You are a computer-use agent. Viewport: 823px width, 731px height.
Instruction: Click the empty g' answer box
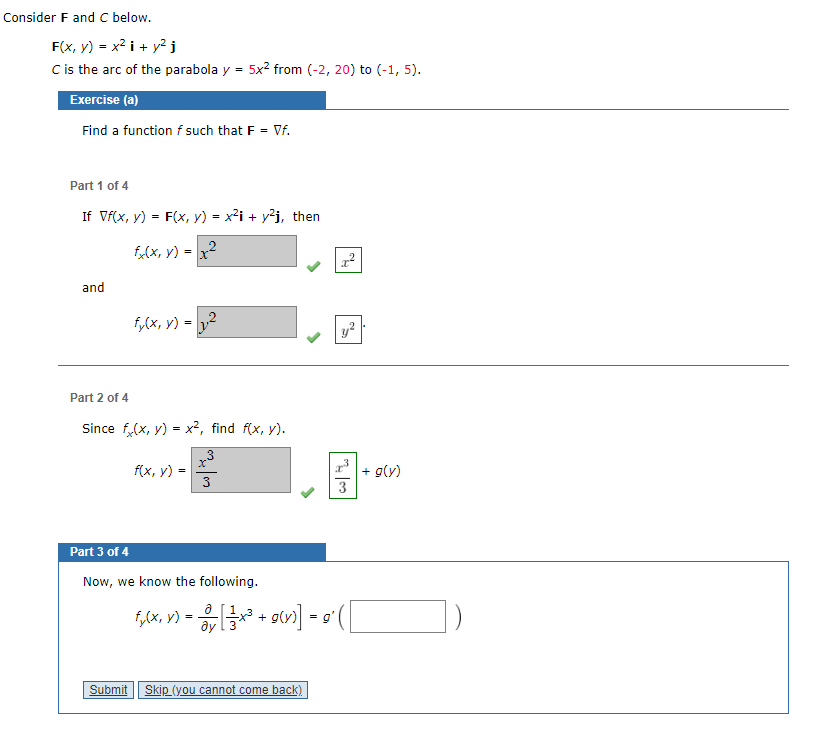tap(397, 616)
